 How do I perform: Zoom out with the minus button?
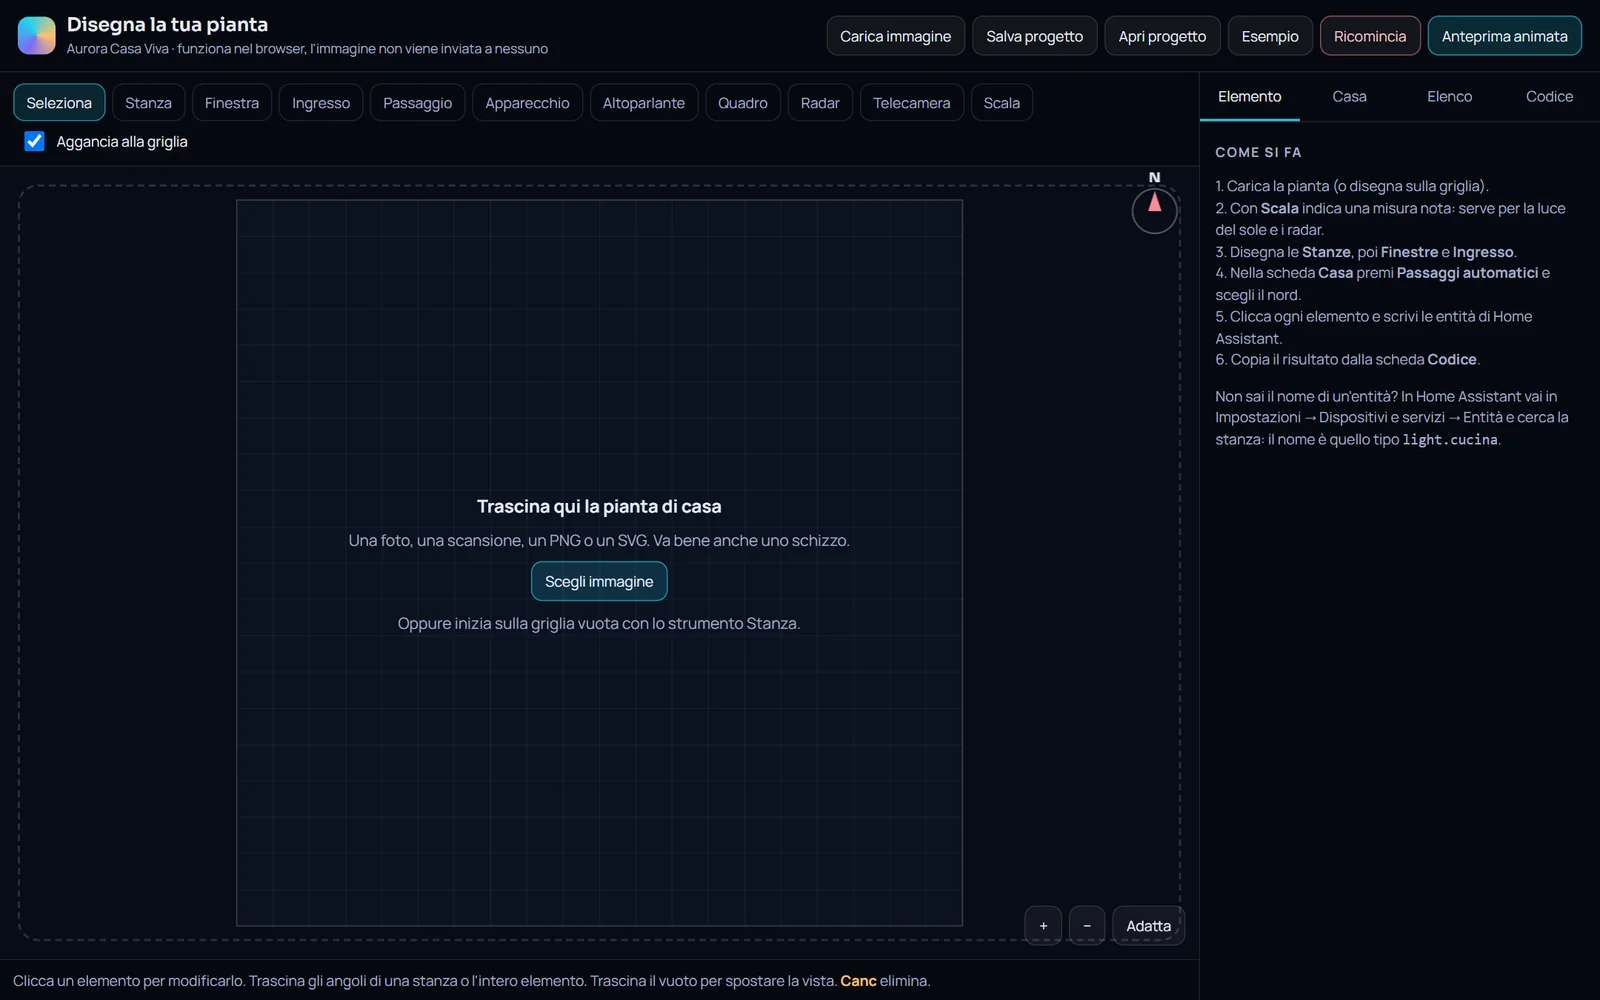click(x=1087, y=925)
